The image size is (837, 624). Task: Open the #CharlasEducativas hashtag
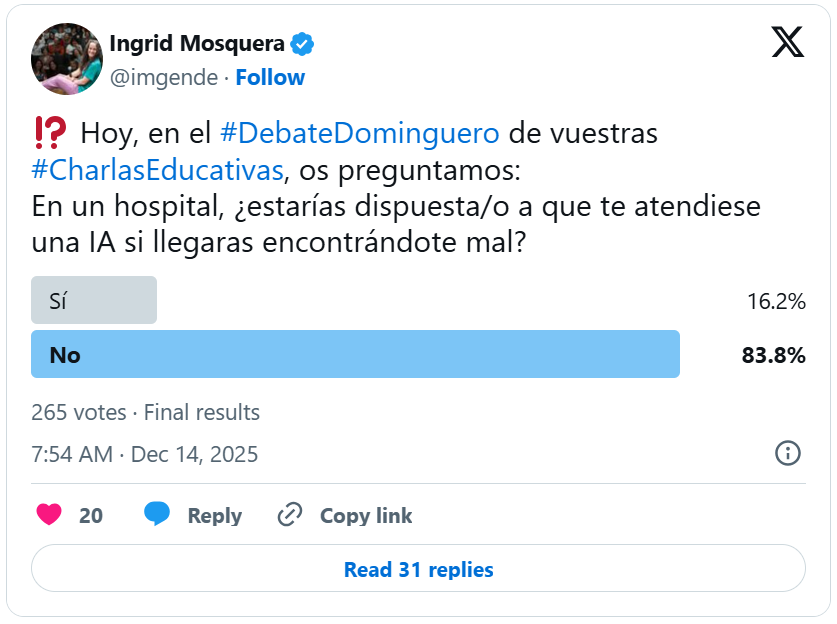(x=157, y=169)
